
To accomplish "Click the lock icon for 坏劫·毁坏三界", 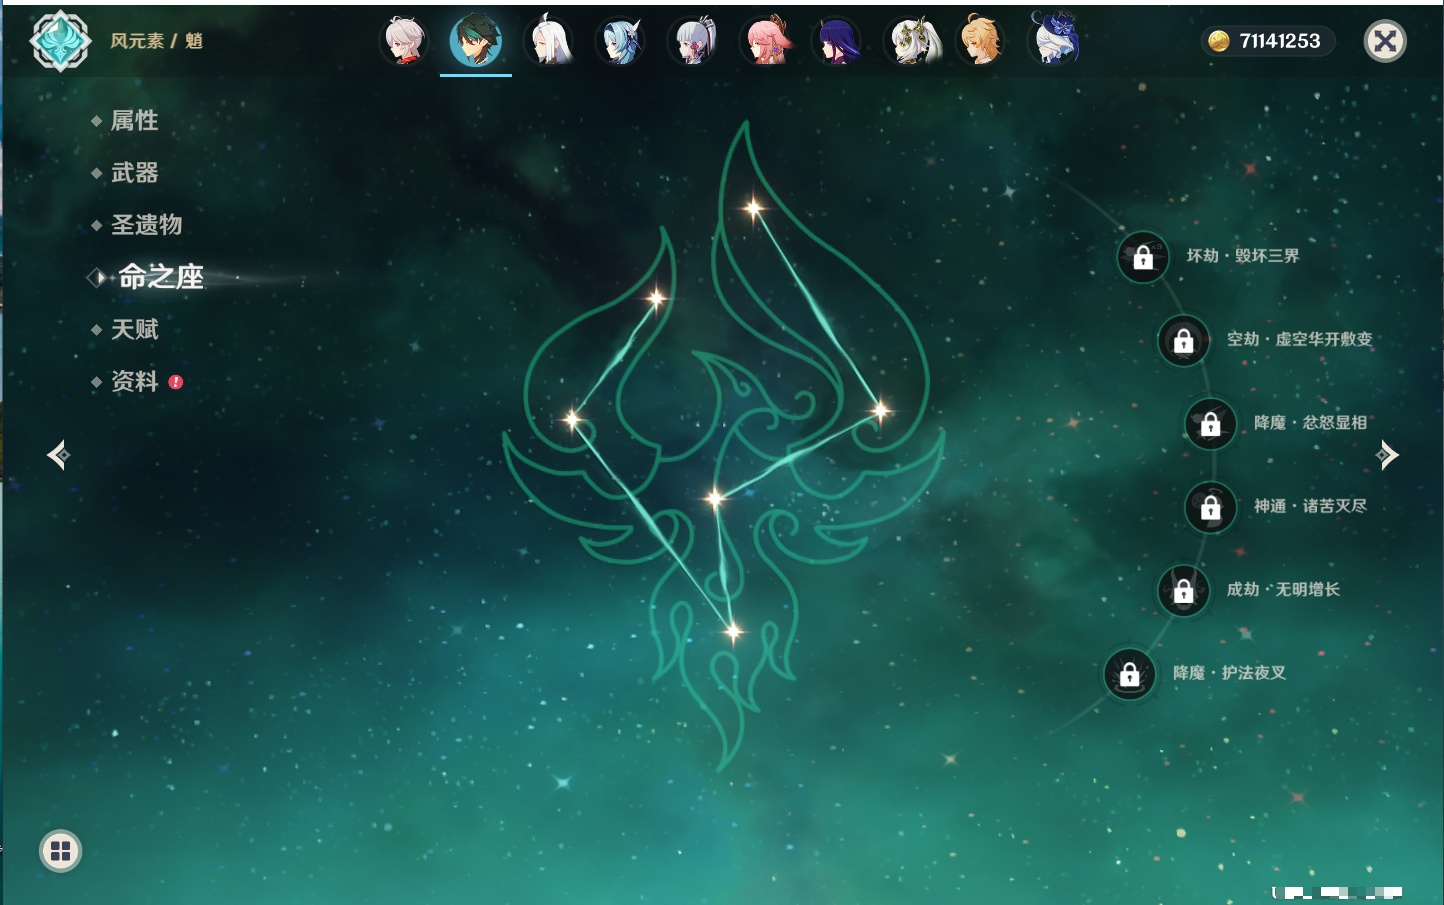I will point(1143,257).
